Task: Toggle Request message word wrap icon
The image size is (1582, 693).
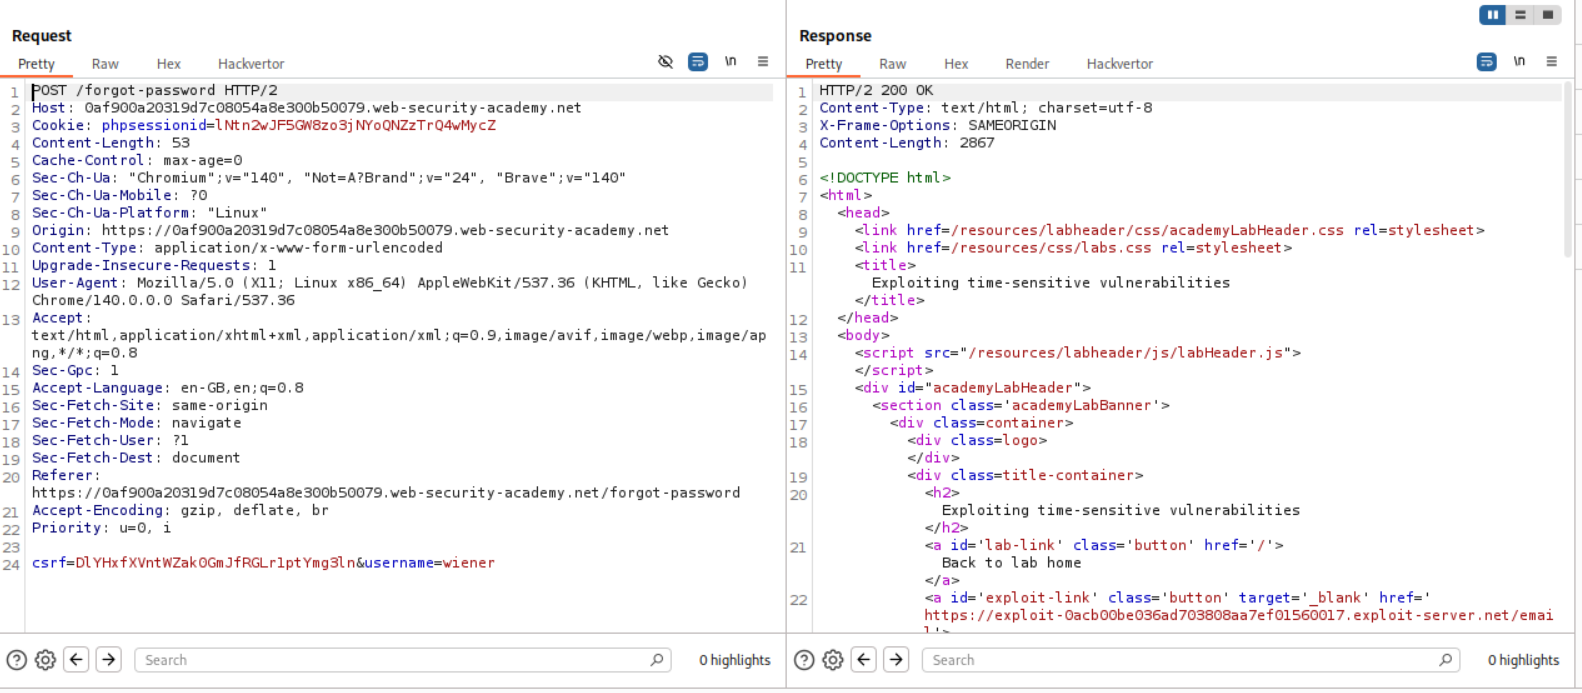Action: [x=698, y=62]
